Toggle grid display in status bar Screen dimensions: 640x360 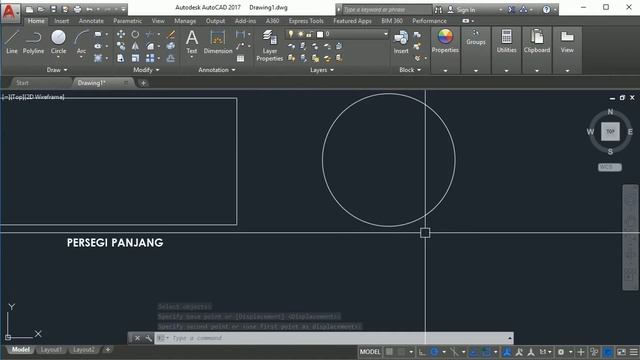click(390, 351)
